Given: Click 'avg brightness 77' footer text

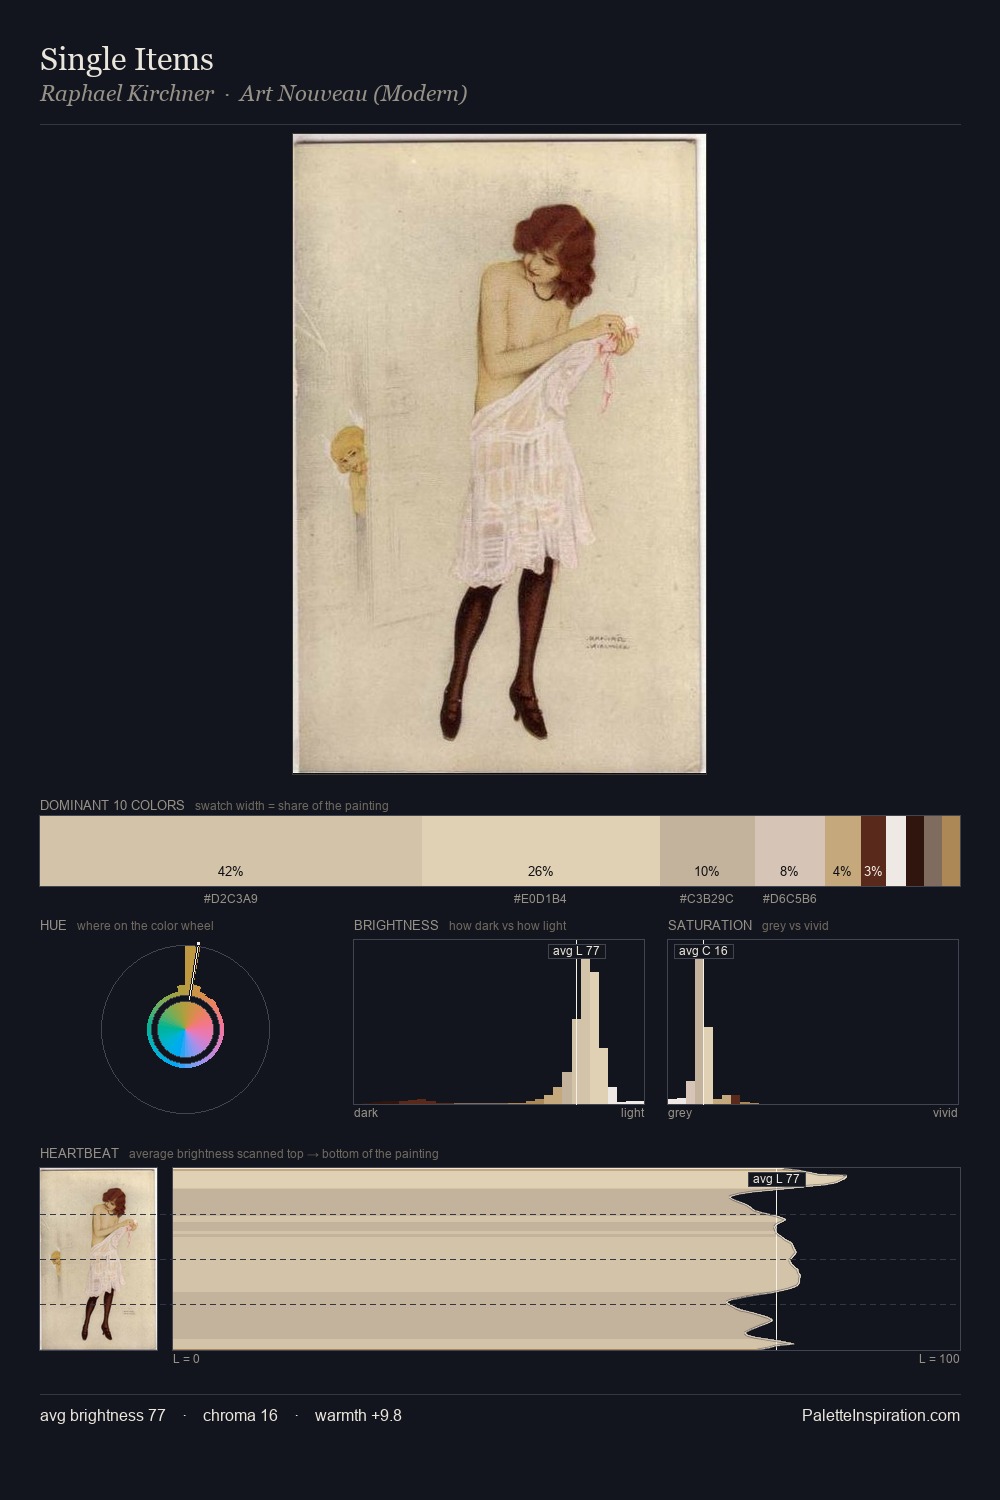Looking at the screenshot, I should coord(103,1415).
